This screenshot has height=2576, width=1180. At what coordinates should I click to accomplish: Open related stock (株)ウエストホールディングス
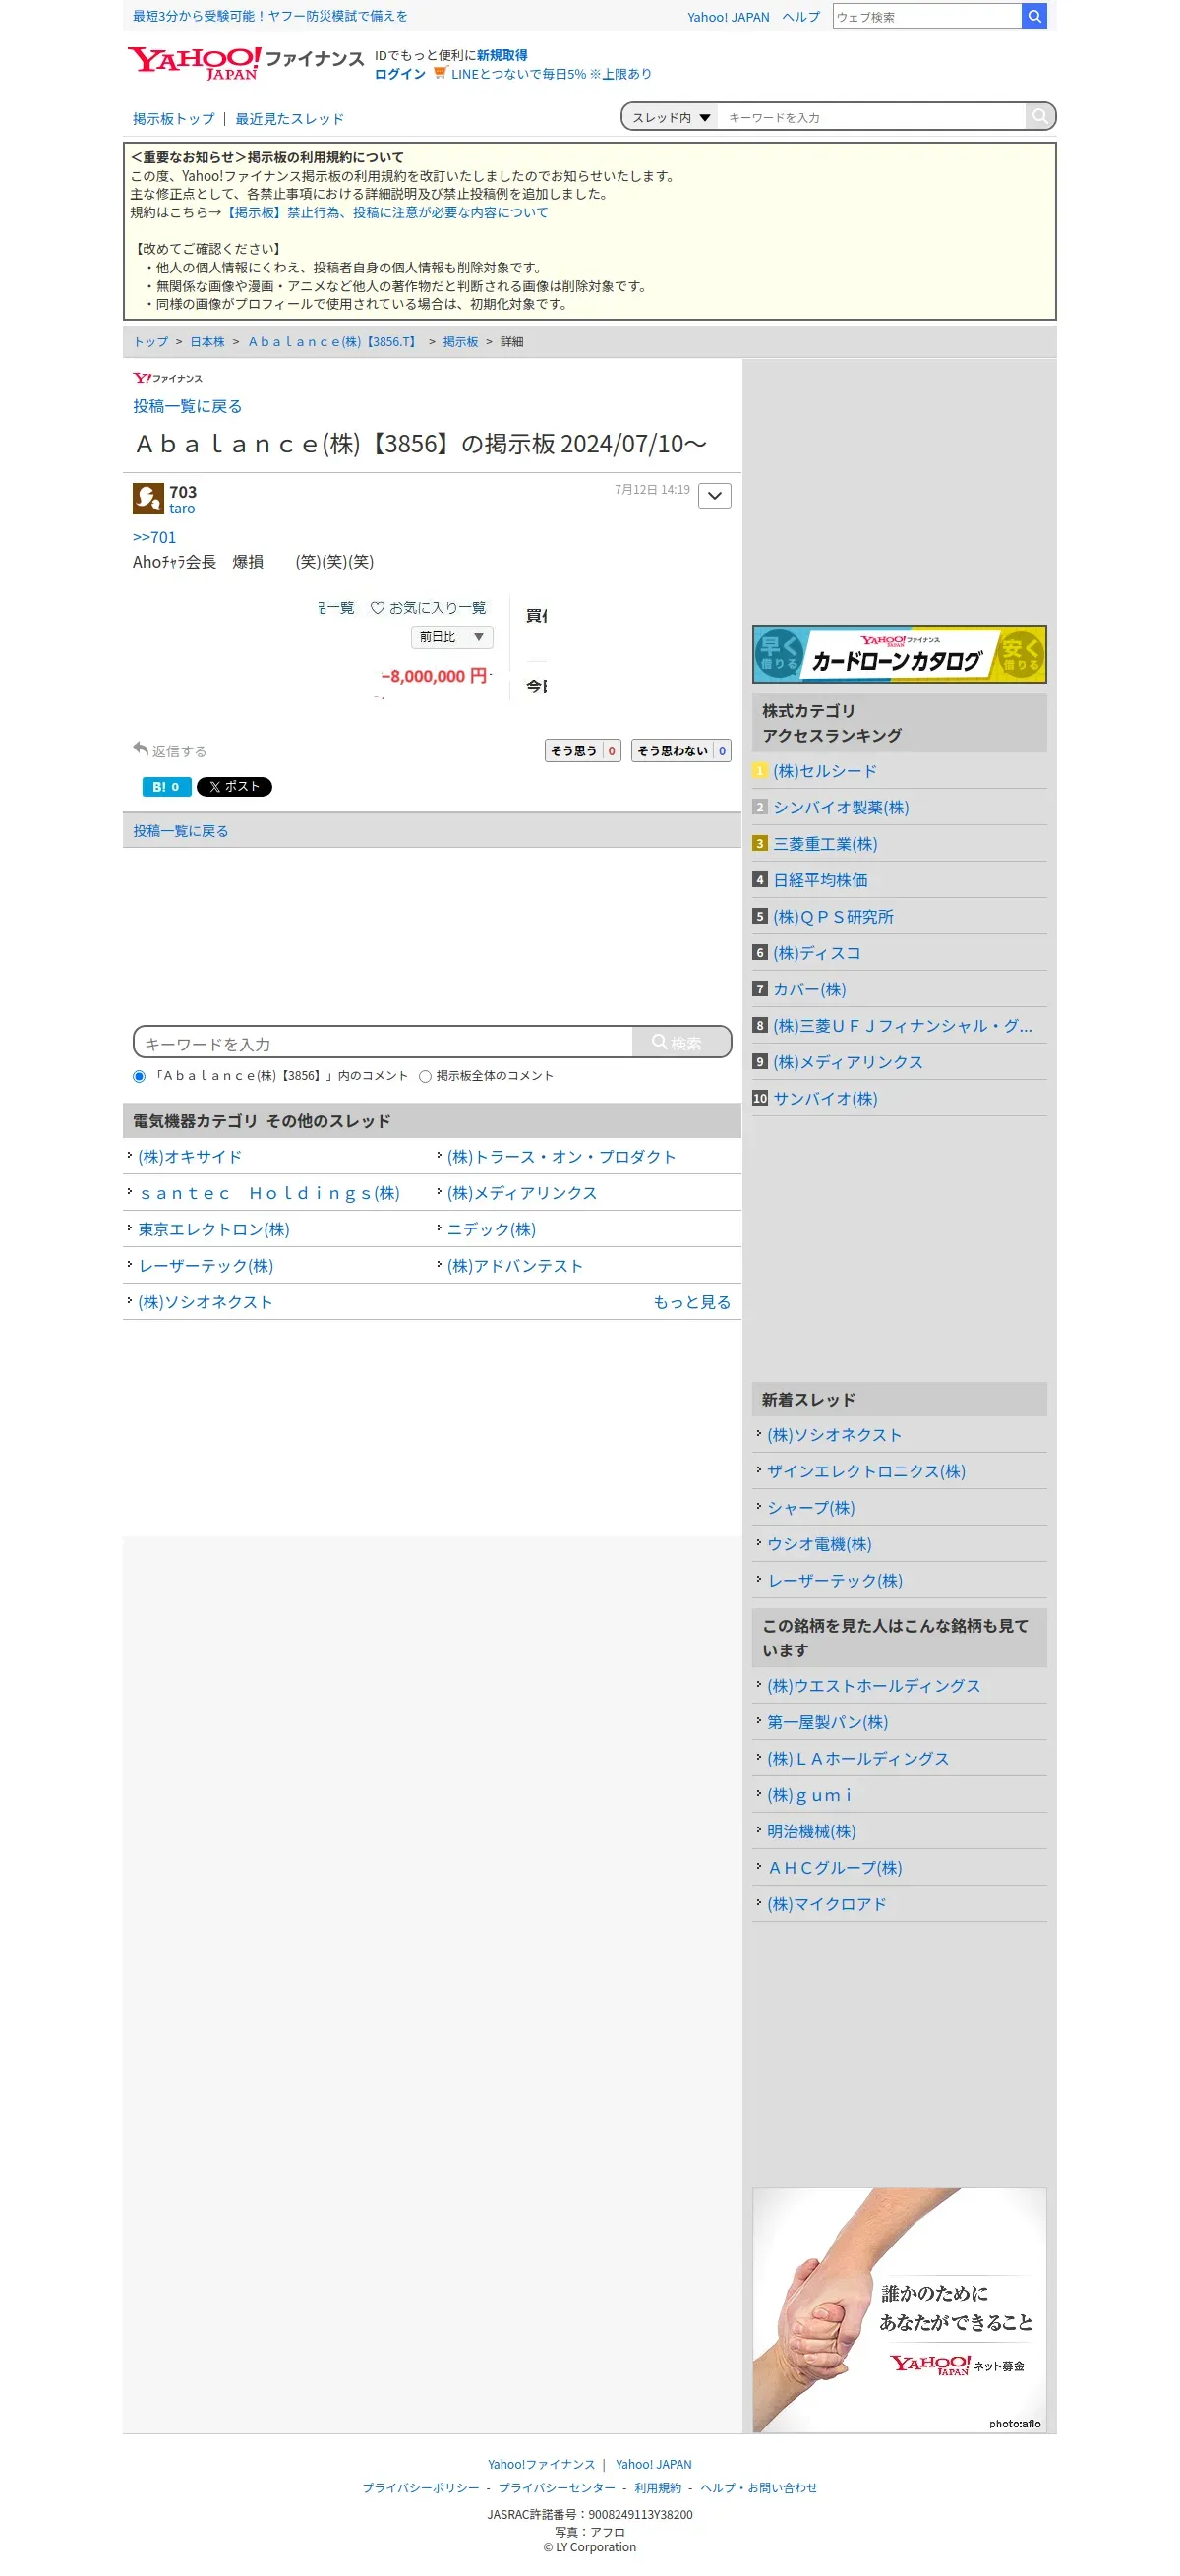(874, 1686)
